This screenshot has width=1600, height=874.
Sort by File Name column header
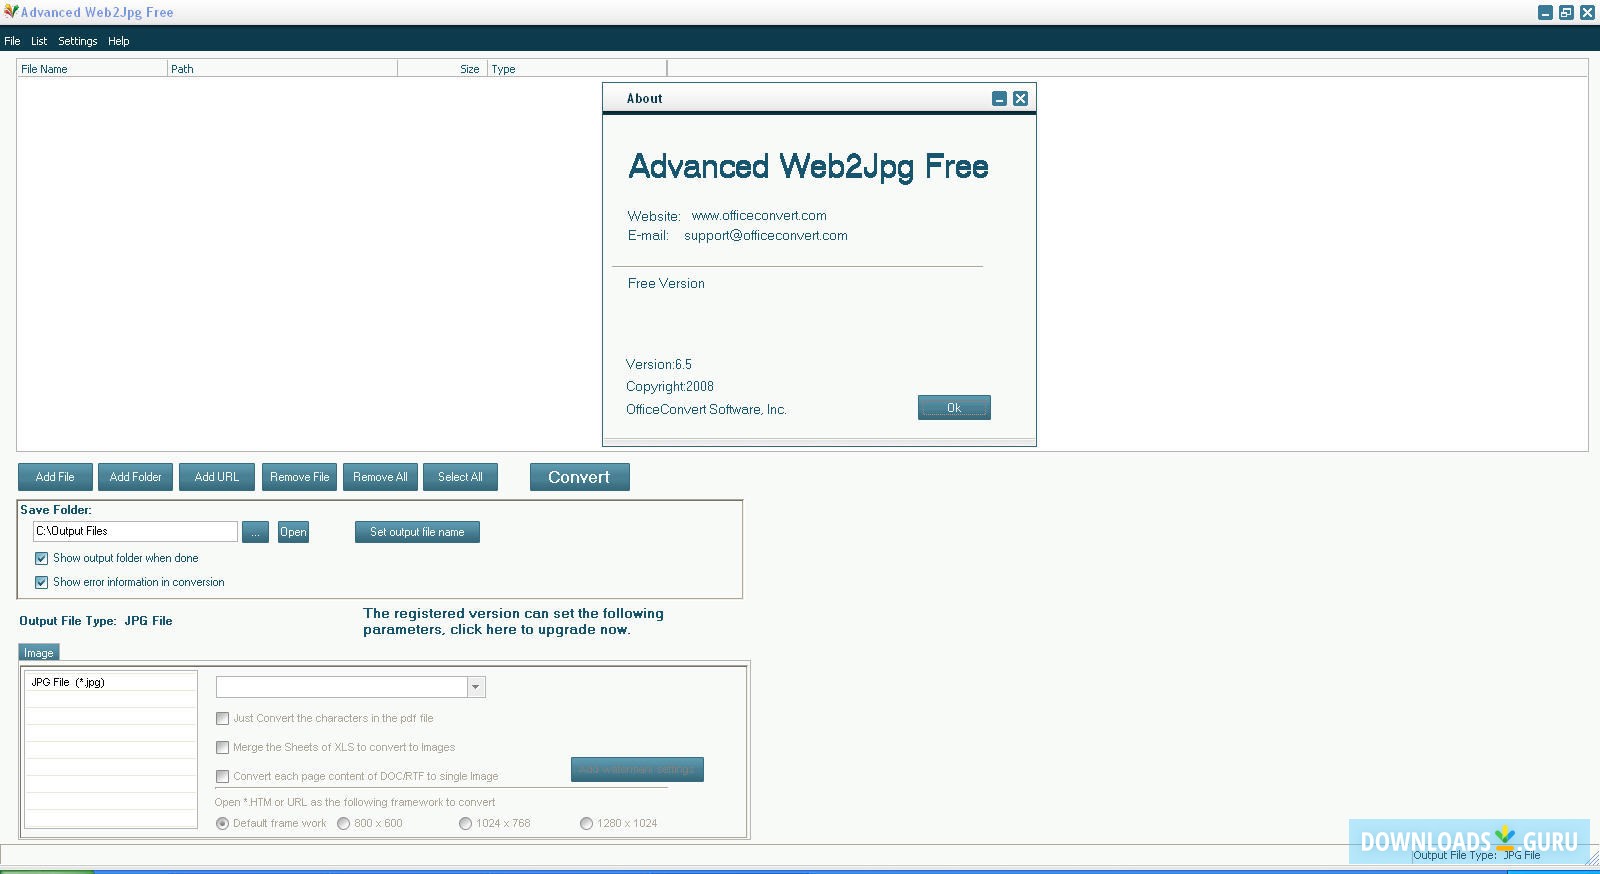[92, 69]
